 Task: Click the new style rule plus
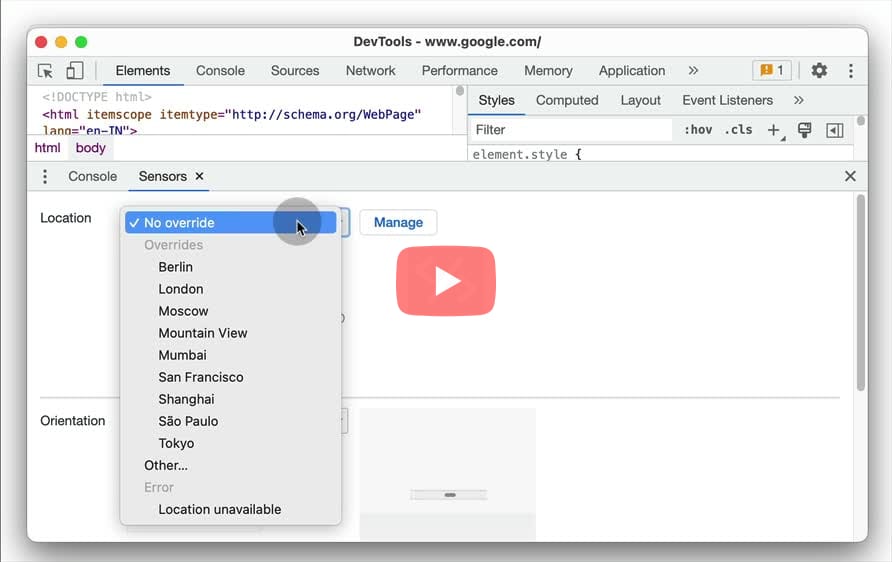click(x=774, y=130)
